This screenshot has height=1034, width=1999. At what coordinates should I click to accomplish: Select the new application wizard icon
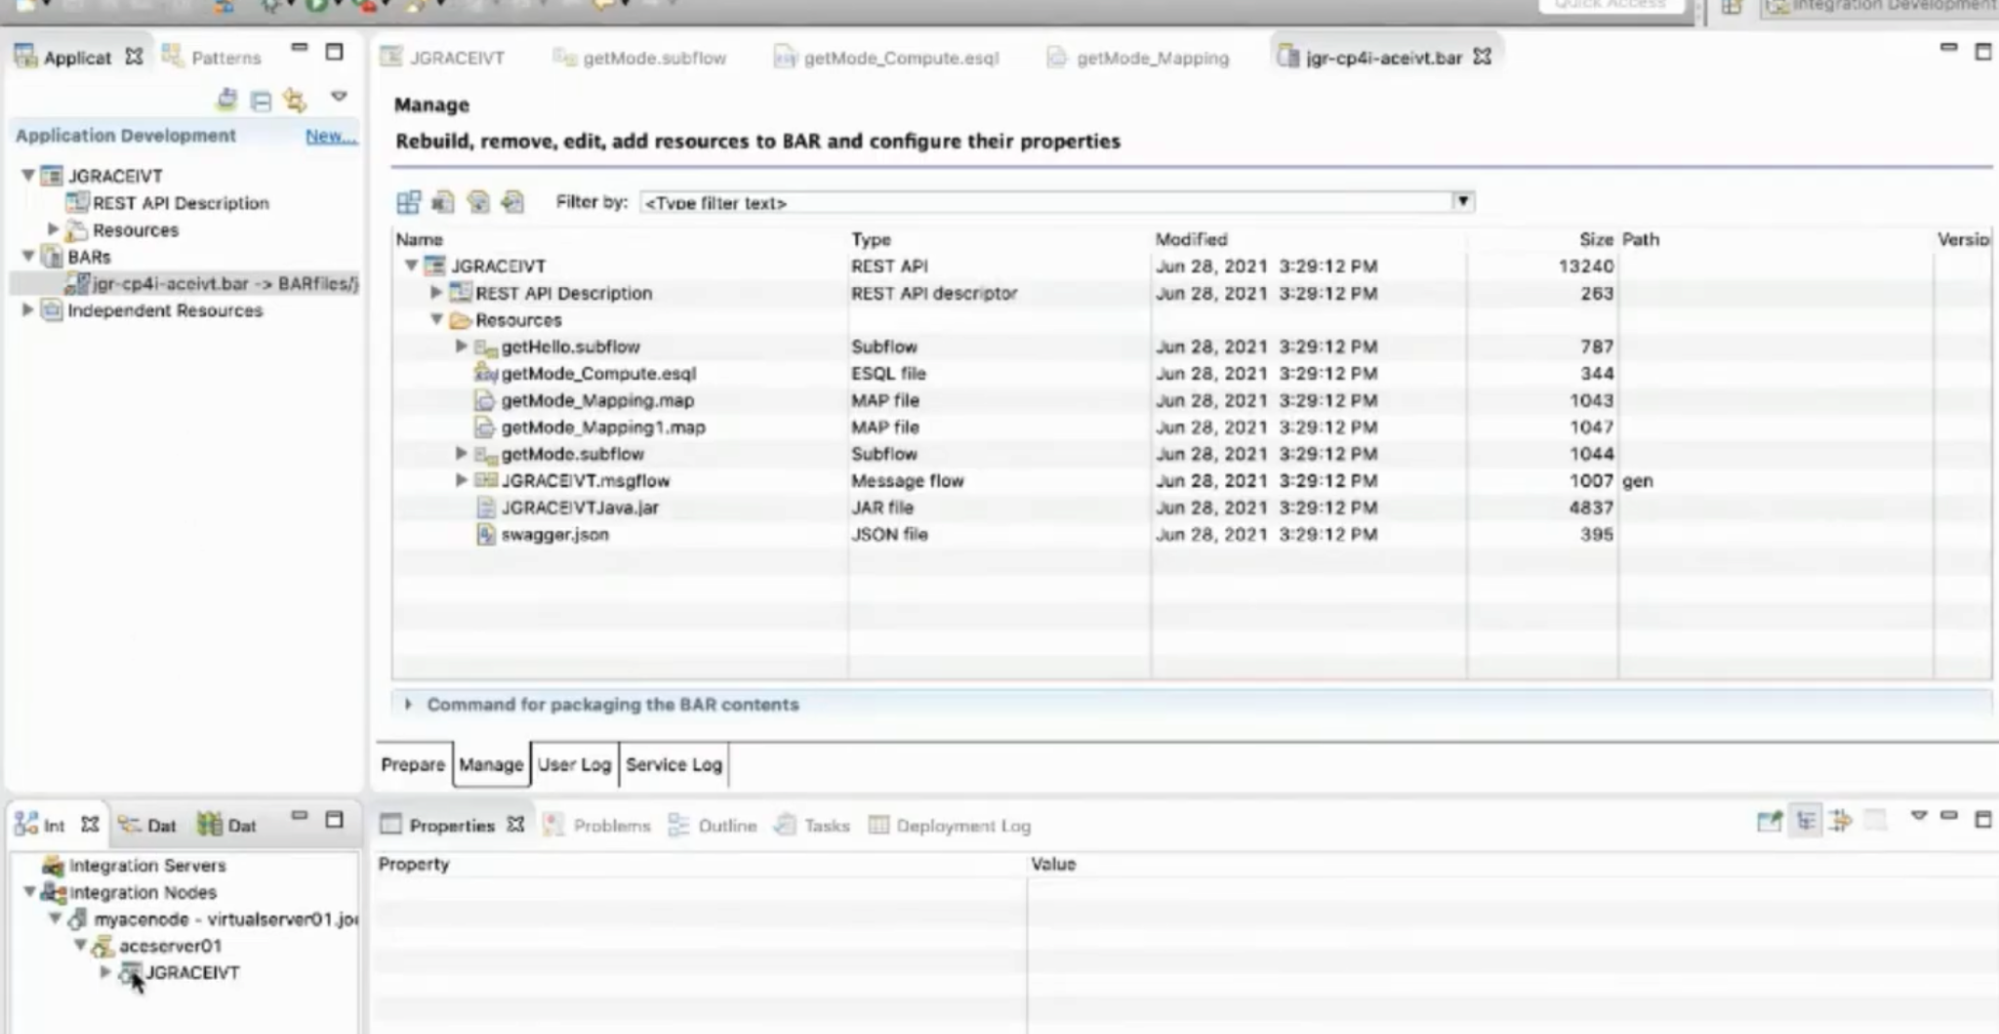226,98
